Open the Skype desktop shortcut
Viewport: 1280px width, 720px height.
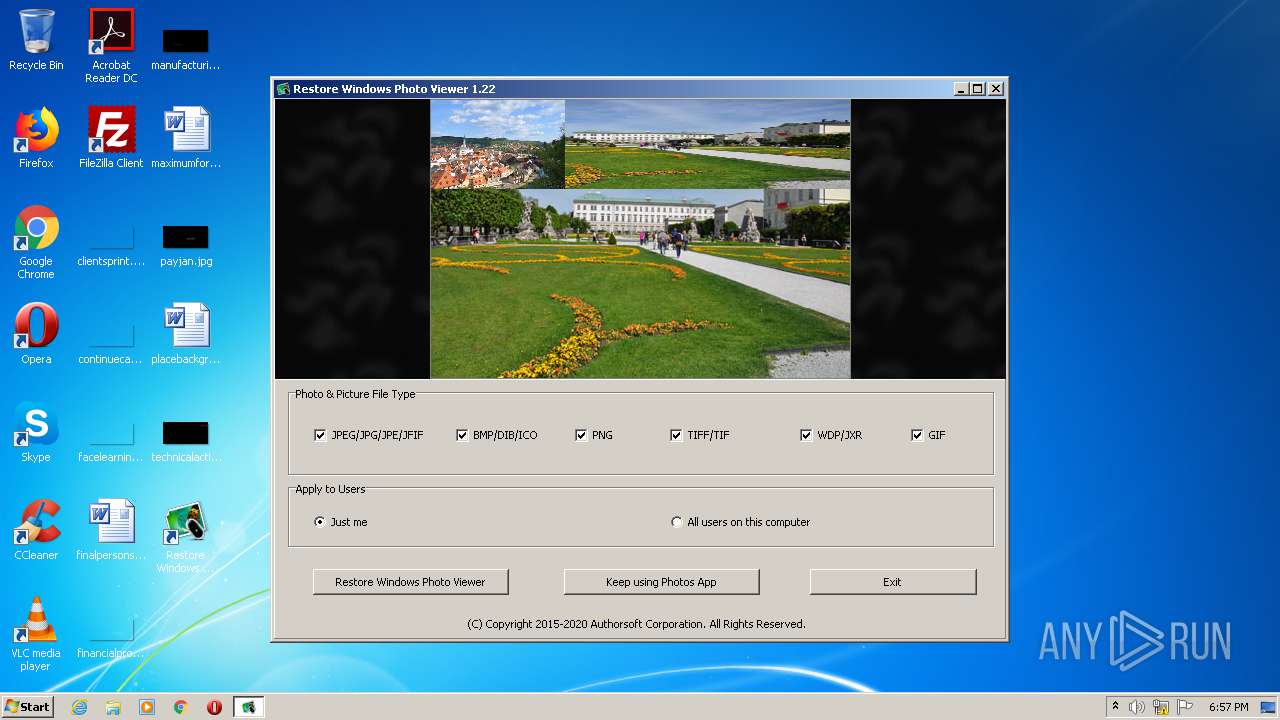36,432
